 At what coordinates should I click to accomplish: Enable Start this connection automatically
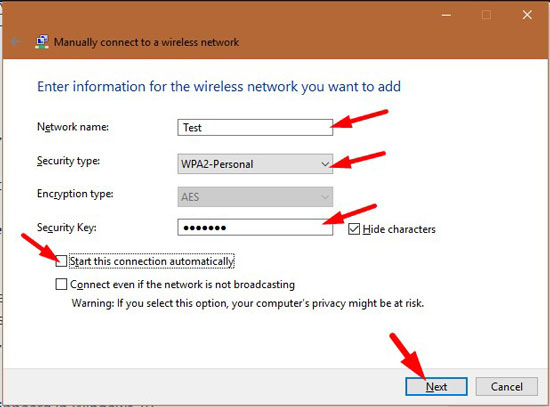point(61,261)
